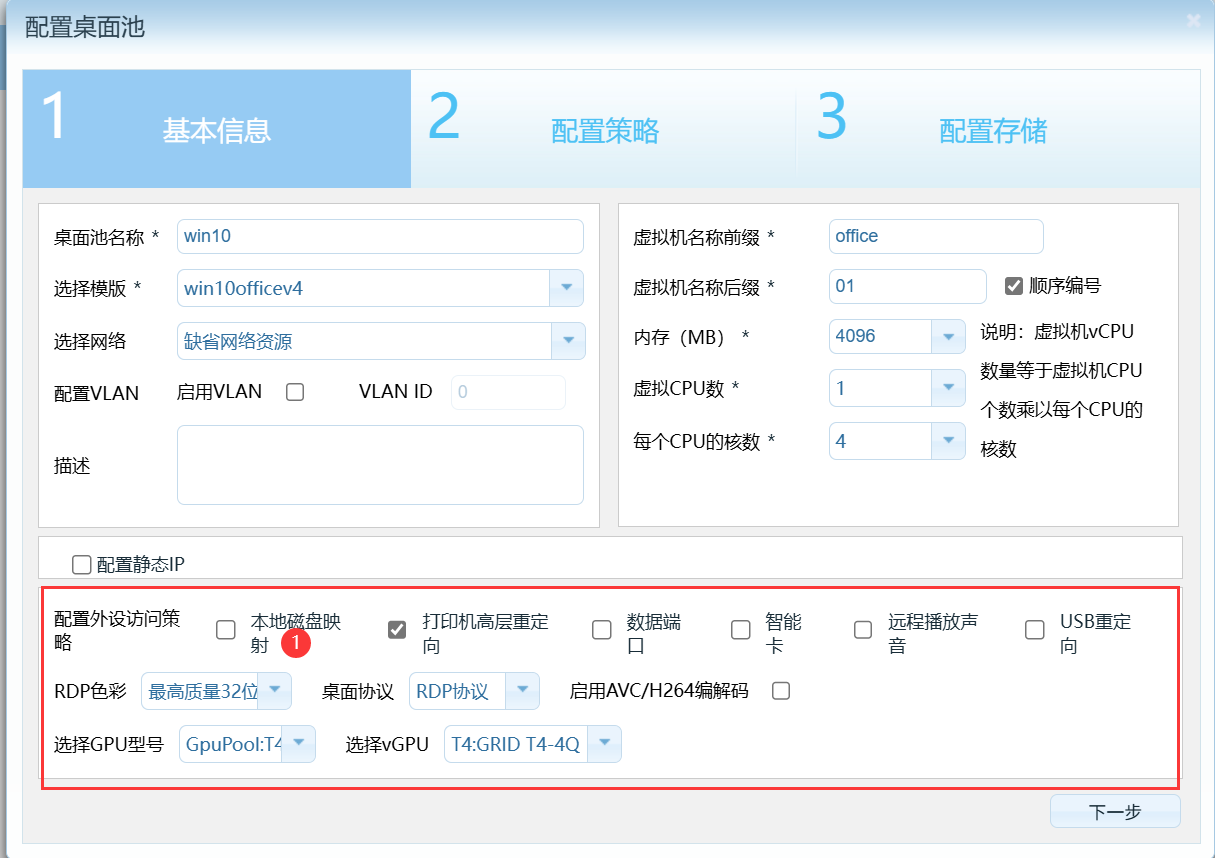Turn on USB重定向
The width and height of the screenshot is (1215, 858).
(x=1034, y=629)
